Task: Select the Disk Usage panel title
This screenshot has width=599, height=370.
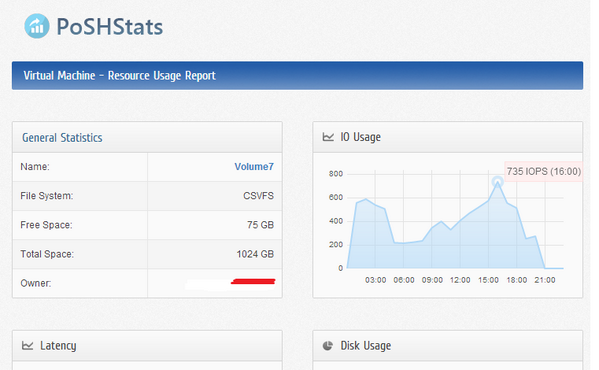Action: [366, 346]
